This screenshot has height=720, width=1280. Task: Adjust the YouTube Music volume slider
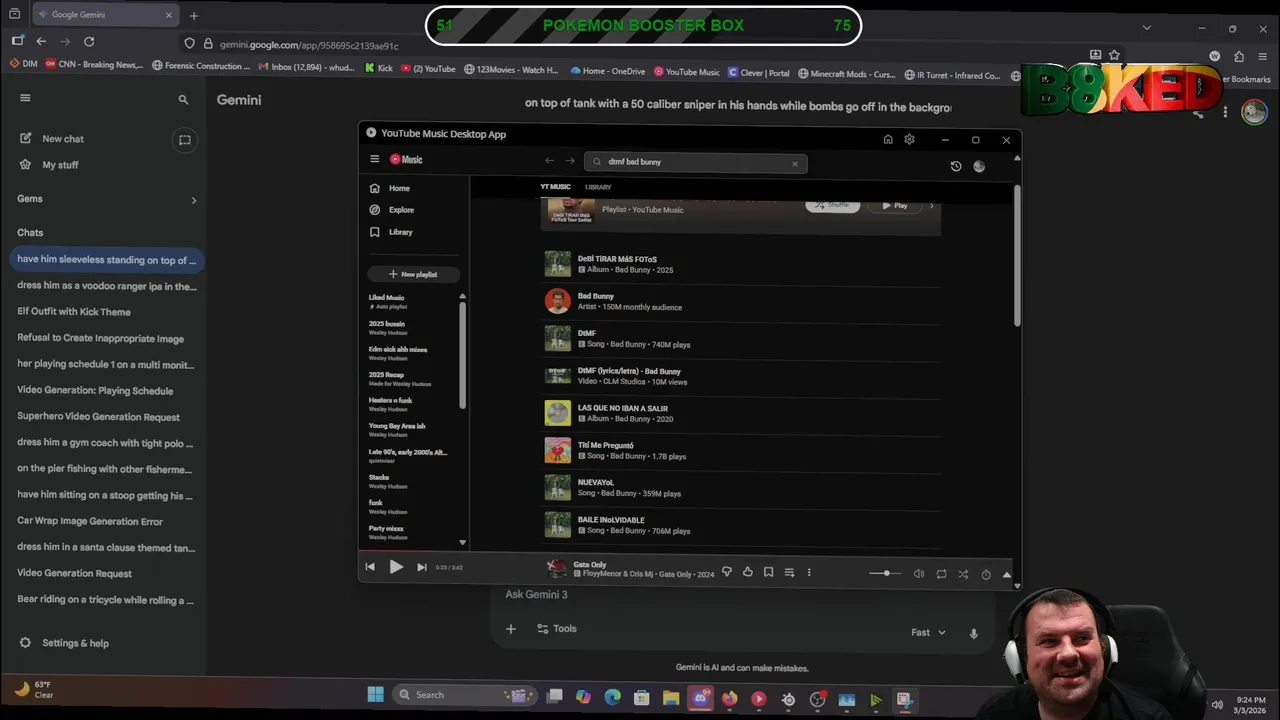tap(885, 574)
